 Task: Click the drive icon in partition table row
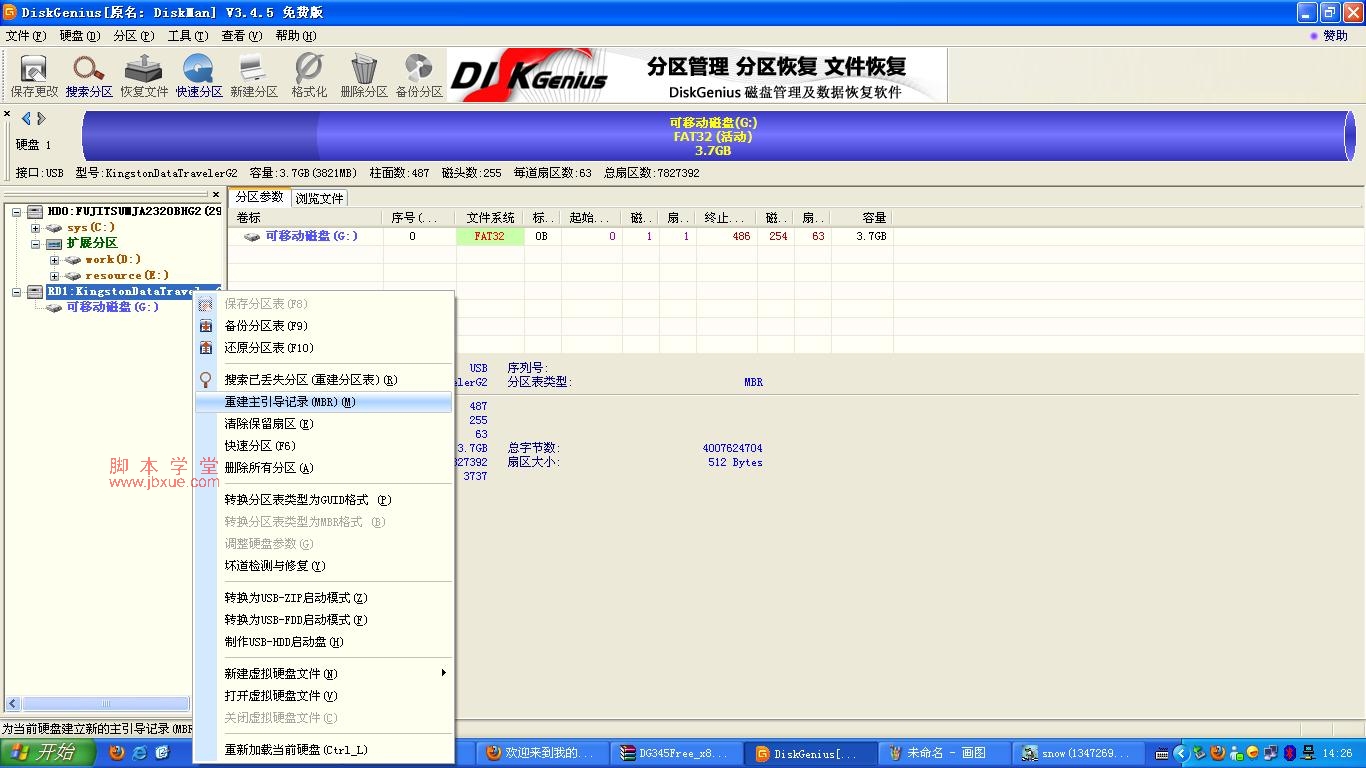(x=252, y=237)
